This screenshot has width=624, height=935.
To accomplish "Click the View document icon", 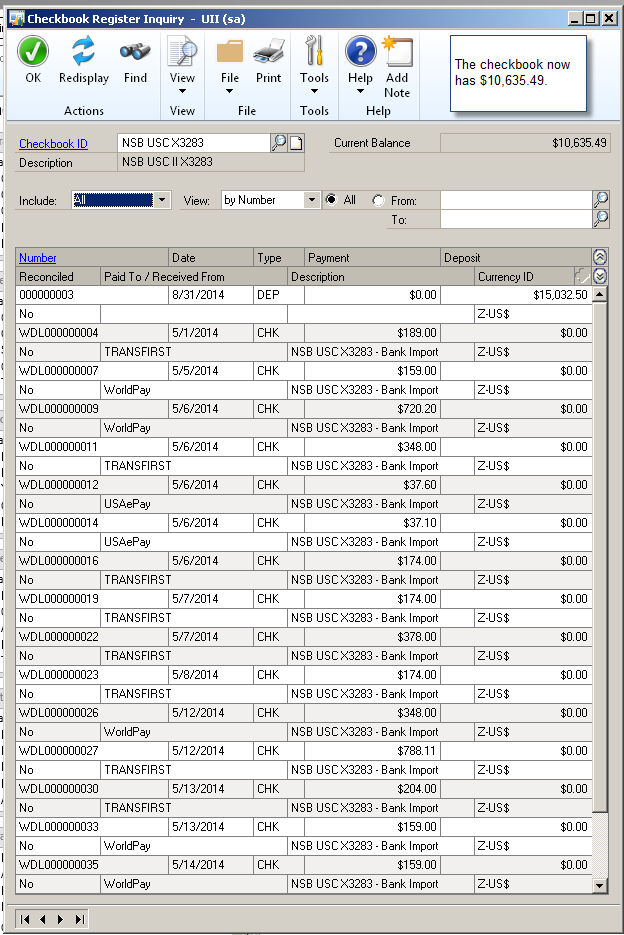I will [182, 51].
